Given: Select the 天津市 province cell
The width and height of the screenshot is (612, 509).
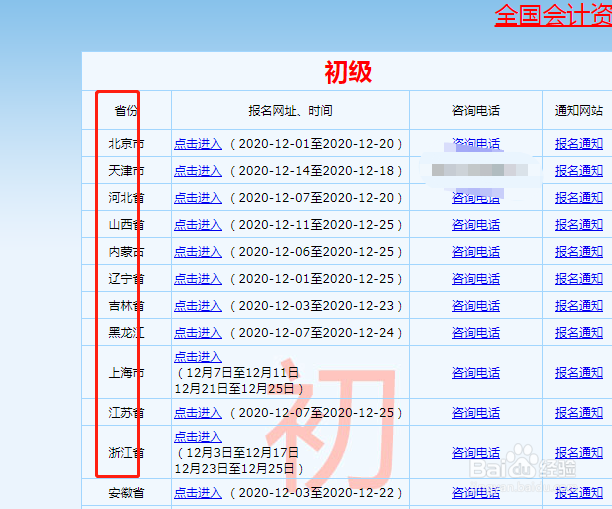Looking at the screenshot, I should (x=126, y=171).
